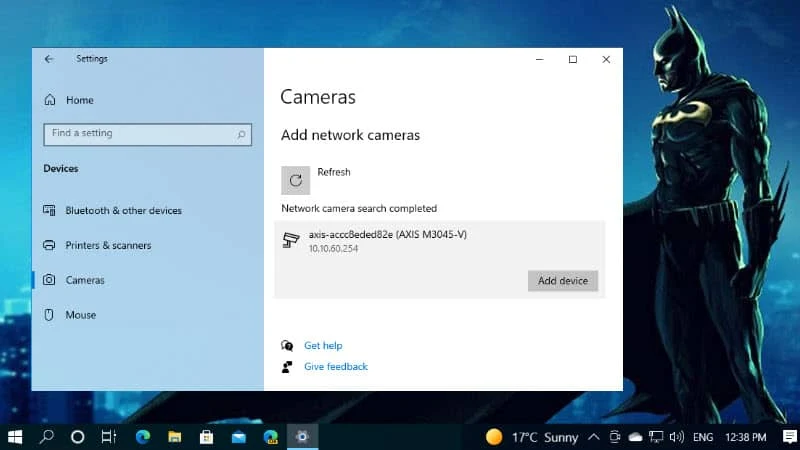Screen dimensions: 800x450
Task: Open the network tray icon
Action: pos(656,437)
